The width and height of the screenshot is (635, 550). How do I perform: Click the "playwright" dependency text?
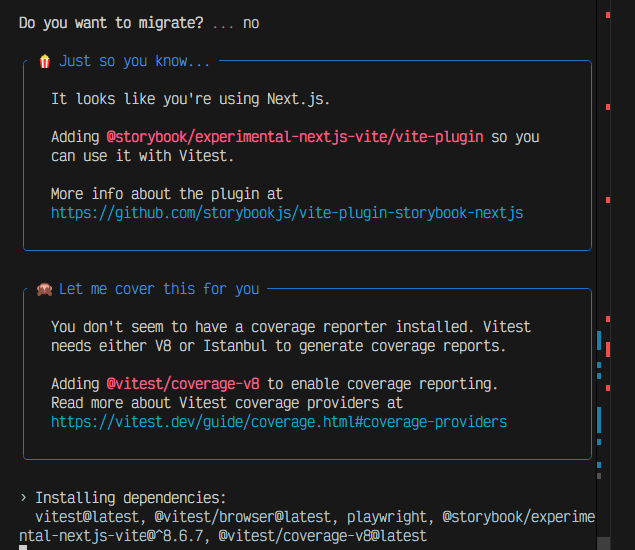coord(386,517)
